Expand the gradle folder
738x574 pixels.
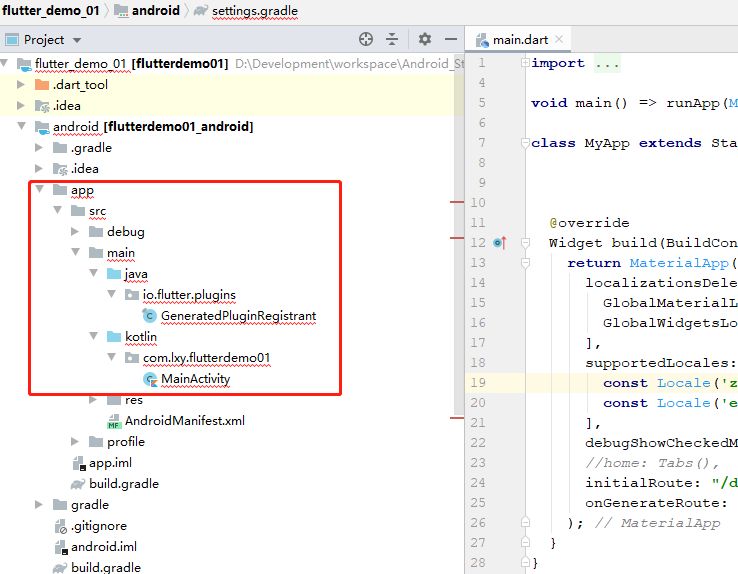pos(39,504)
